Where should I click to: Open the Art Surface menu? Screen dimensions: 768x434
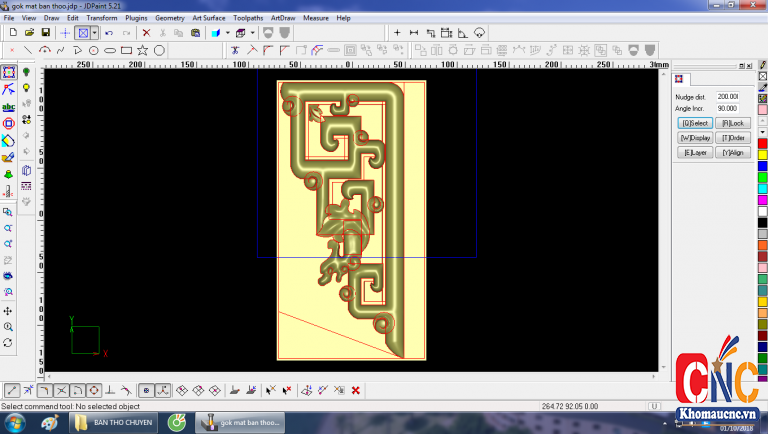pos(208,18)
